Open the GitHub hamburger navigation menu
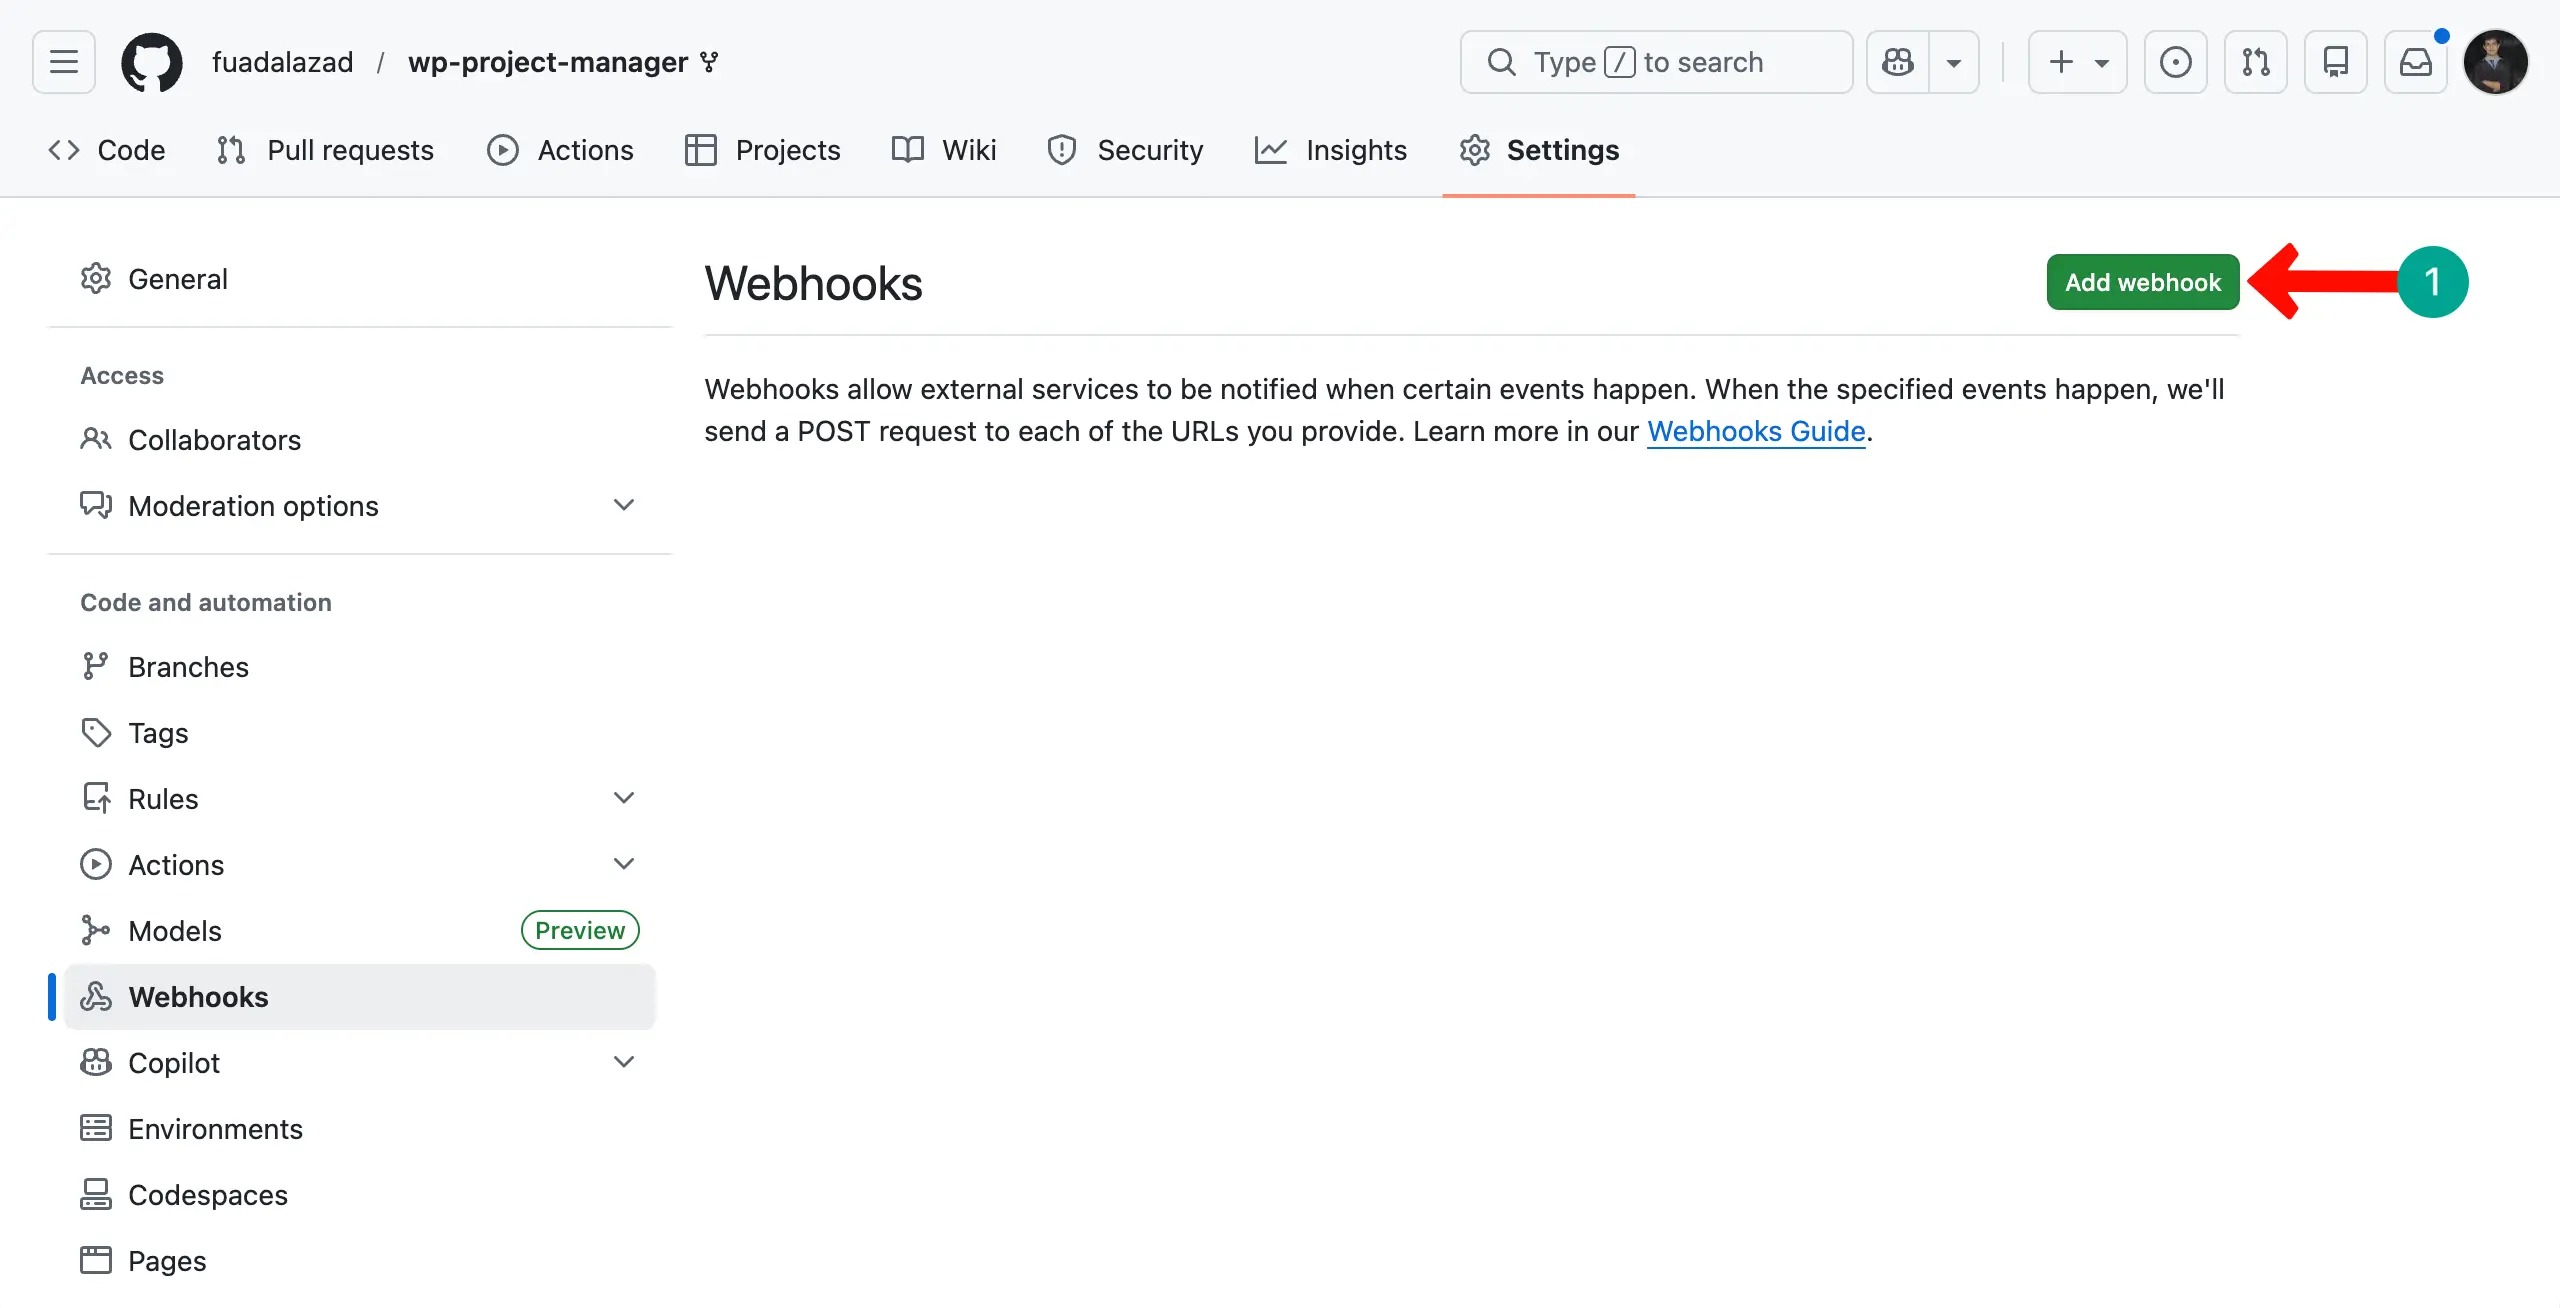Viewport: 2560px width, 1308px height. (62, 61)
